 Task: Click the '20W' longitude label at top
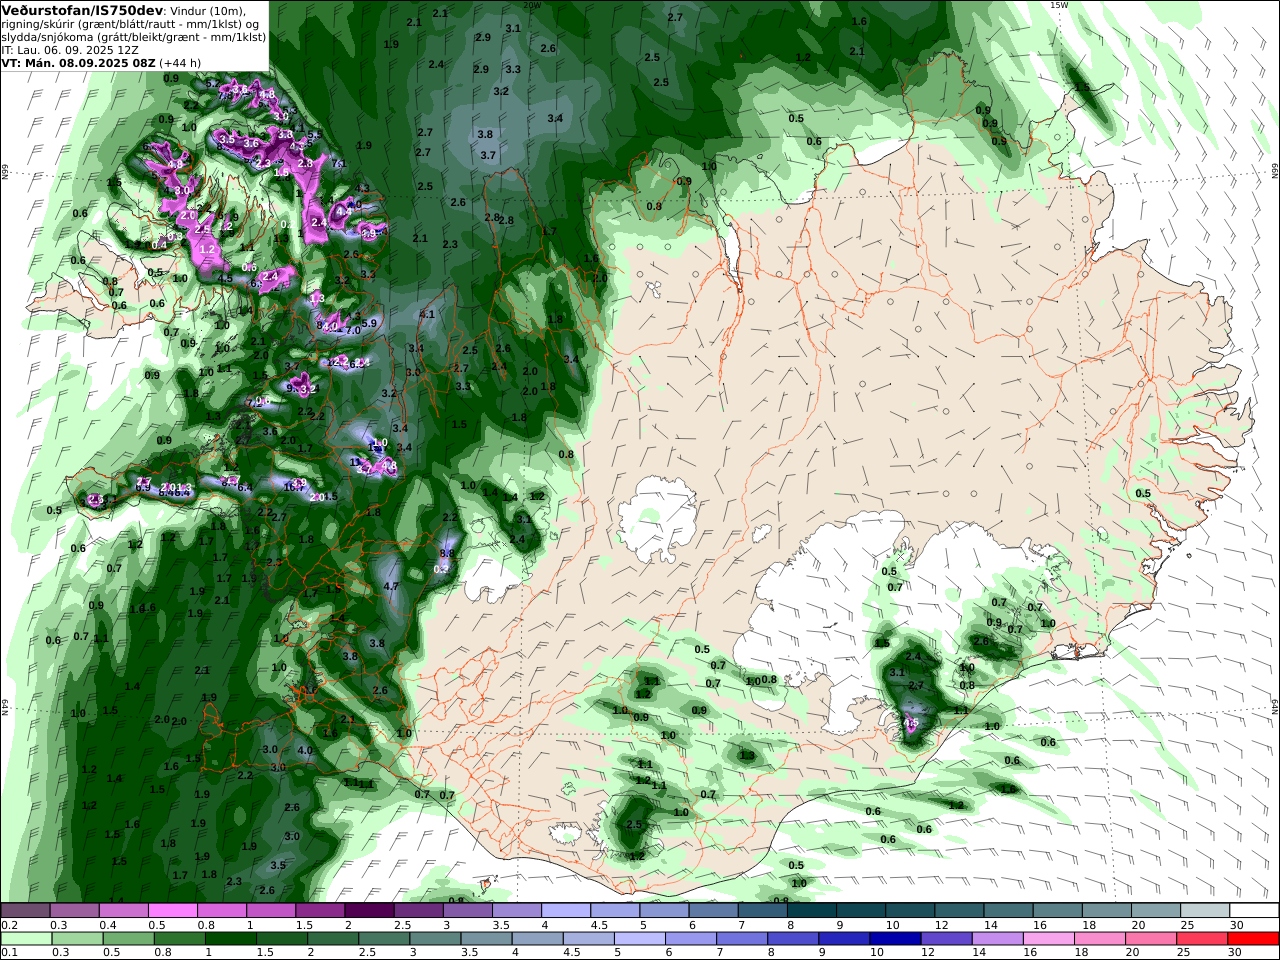pyautogui.click(x=532, y=5)
